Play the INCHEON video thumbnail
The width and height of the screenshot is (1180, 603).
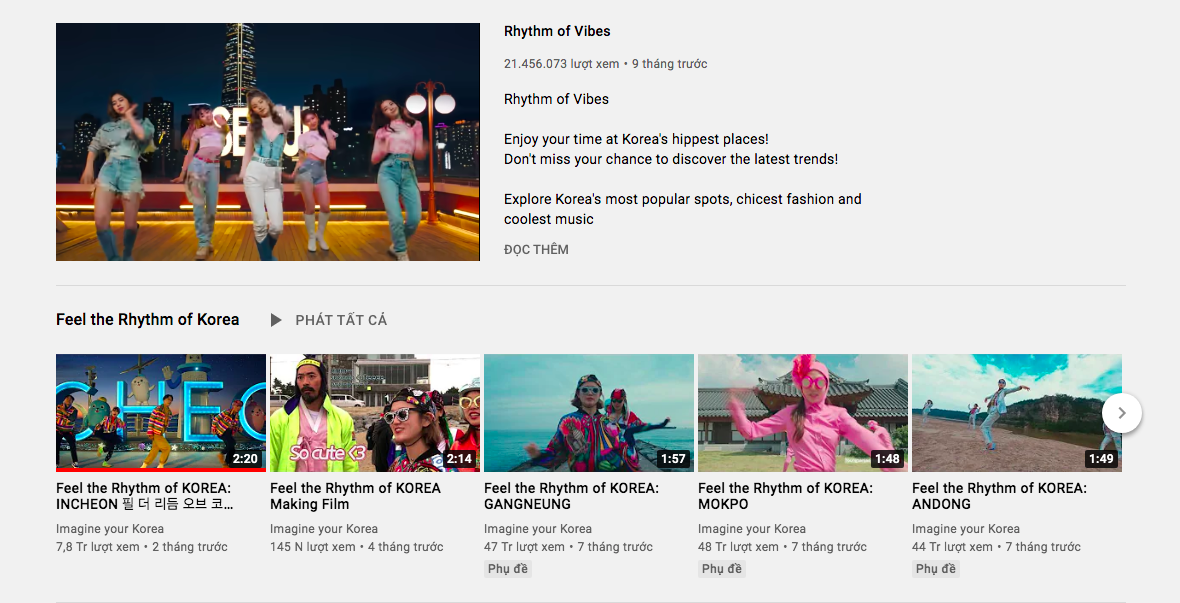click(x=161, y=411)
